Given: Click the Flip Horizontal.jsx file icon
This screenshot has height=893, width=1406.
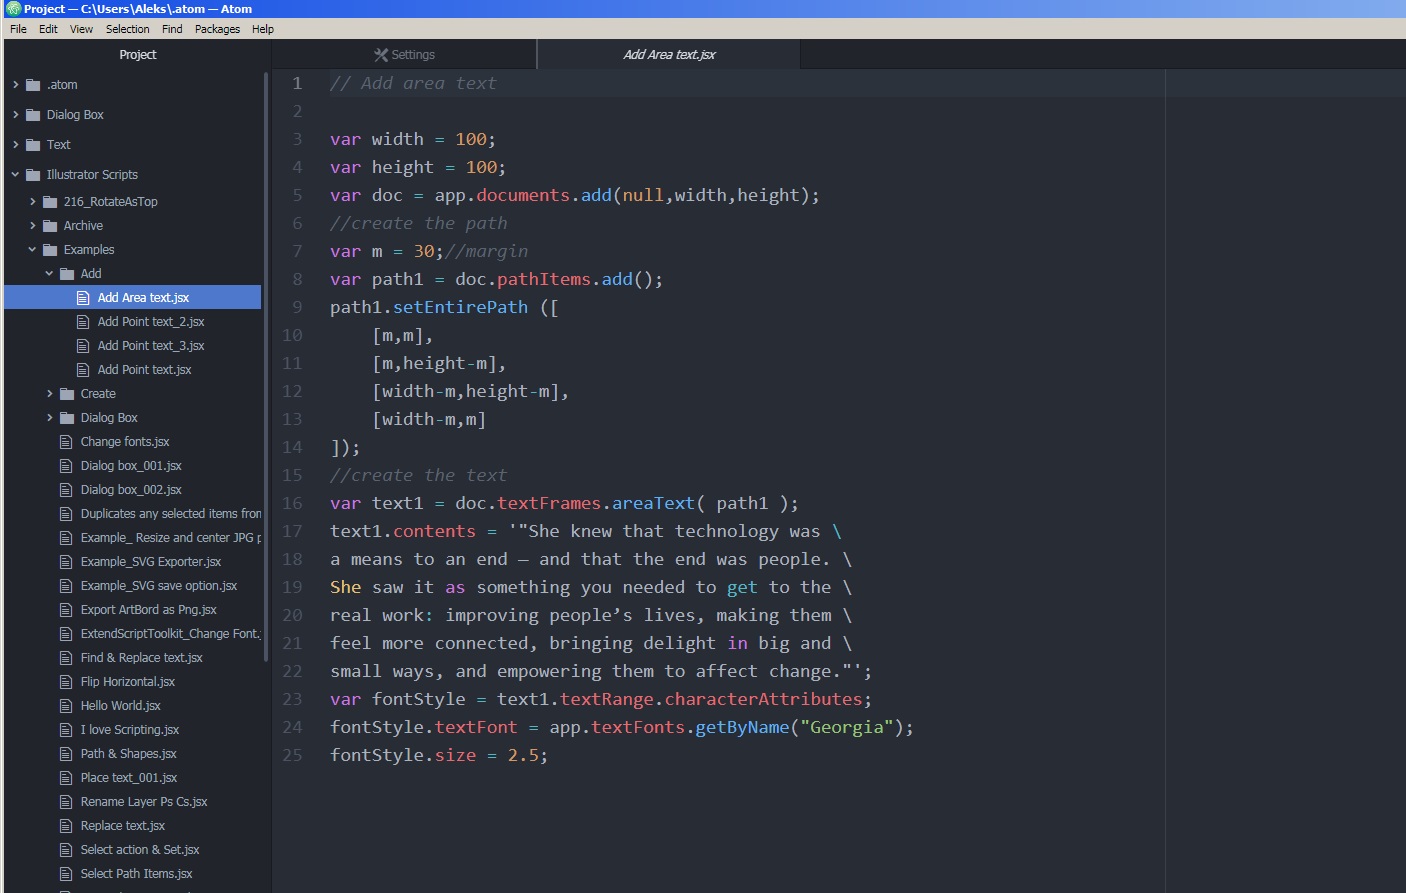Looking at the screenshot, I should (66, 682).
